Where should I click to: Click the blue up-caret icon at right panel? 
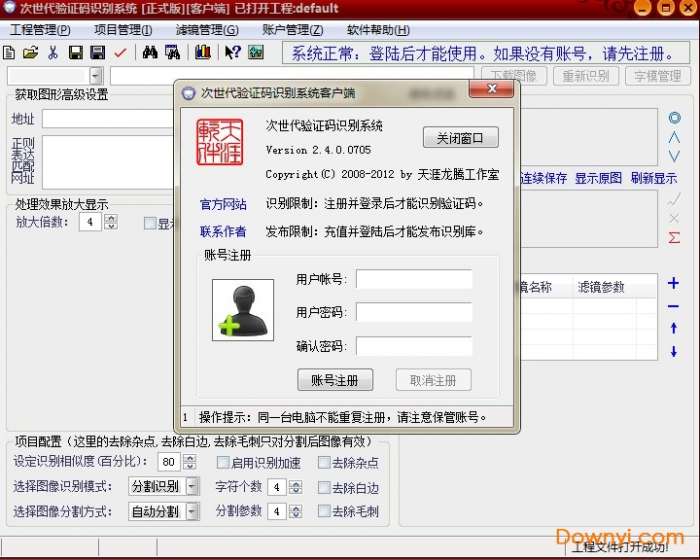click(674, 137)
